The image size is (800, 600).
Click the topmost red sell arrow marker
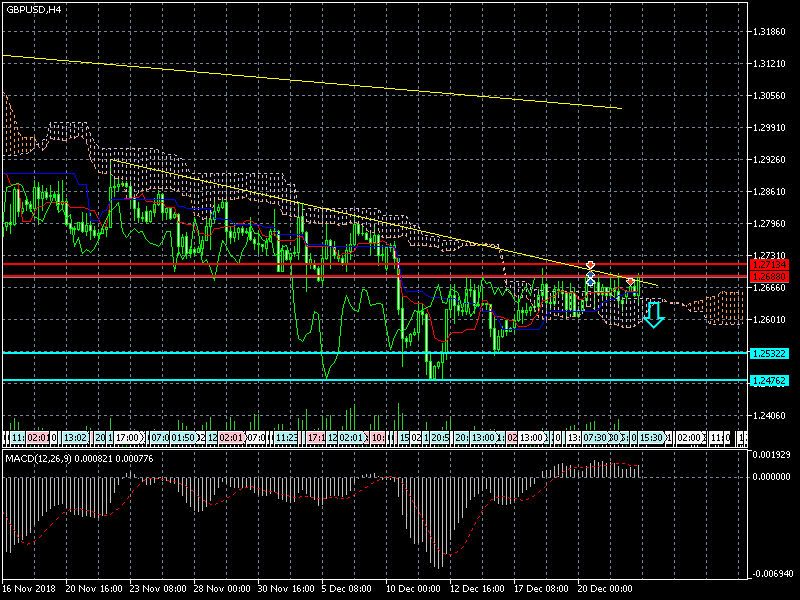[x=590, y=265]
